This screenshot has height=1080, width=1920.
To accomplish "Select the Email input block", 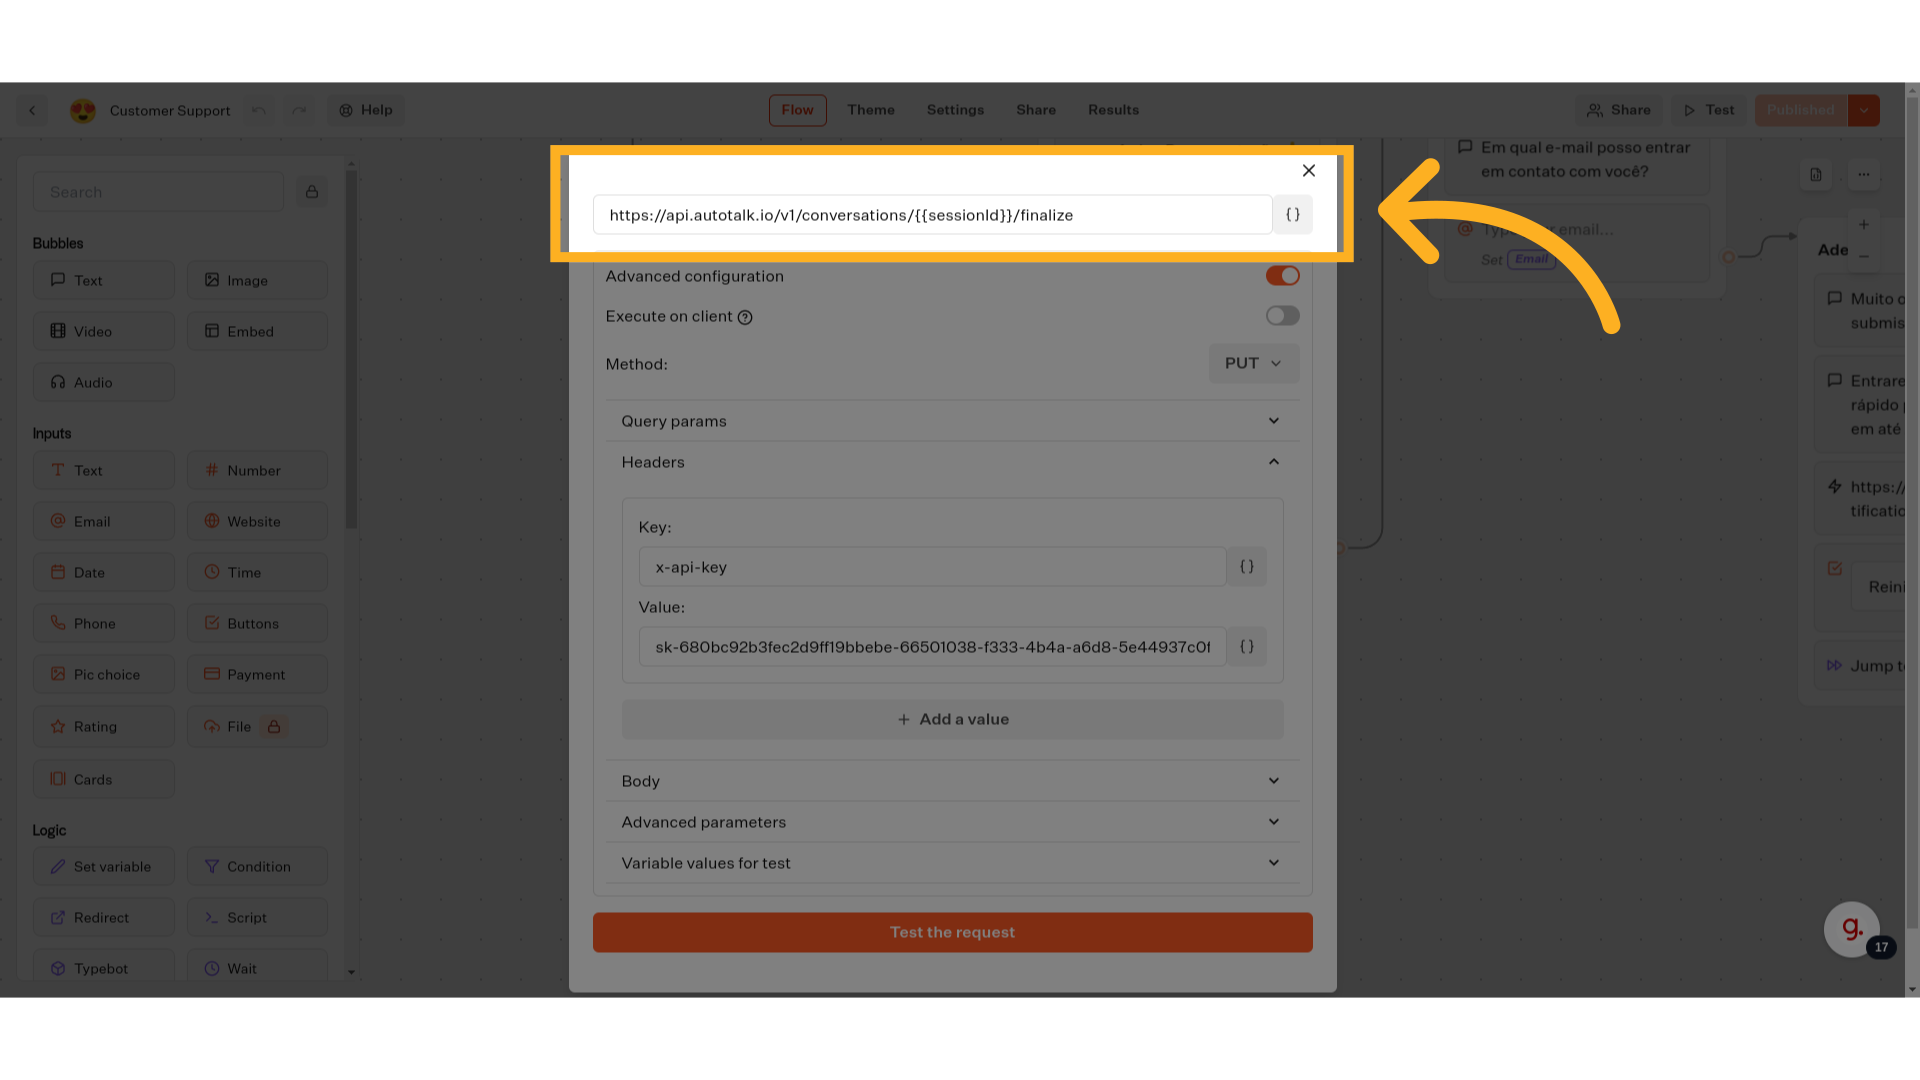I will [x=104, y=521].
